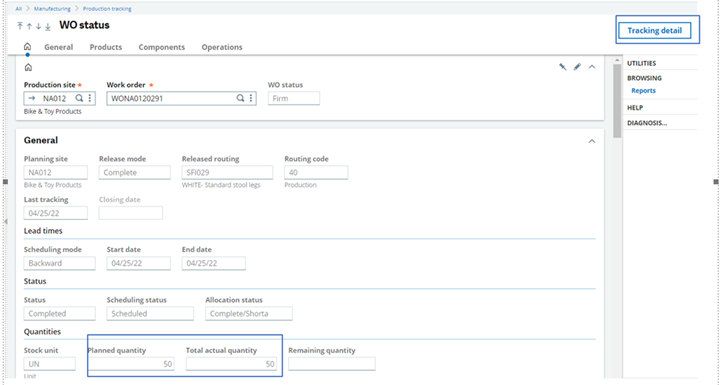Click Production site jump arrow icon

31,98
